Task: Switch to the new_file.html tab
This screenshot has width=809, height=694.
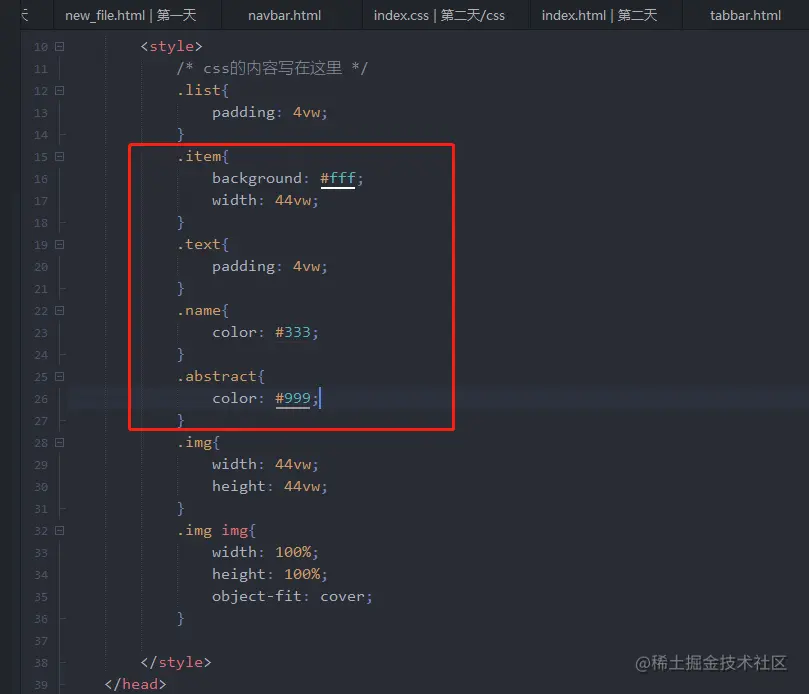Action: [x=131, y=15]
